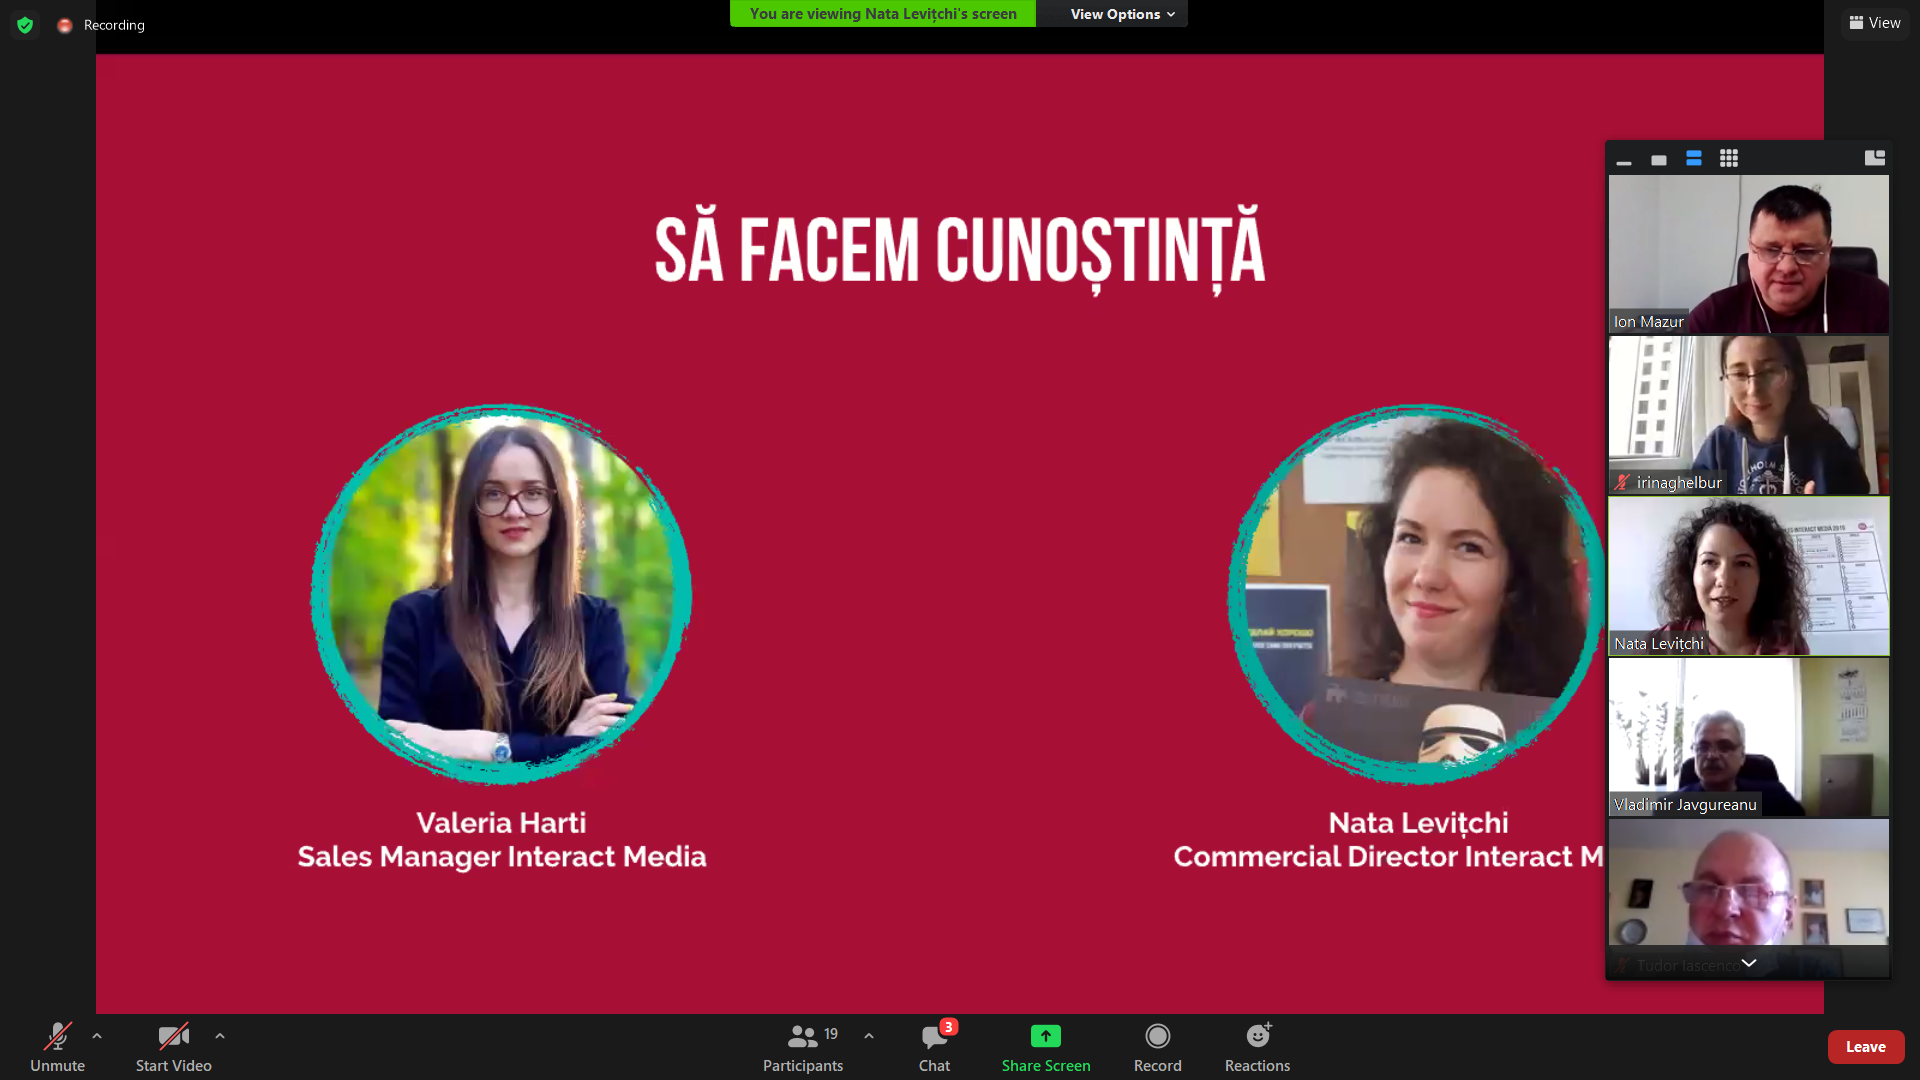Start the camera video
The image size is (1920, 1080).
pos(174,1047)
